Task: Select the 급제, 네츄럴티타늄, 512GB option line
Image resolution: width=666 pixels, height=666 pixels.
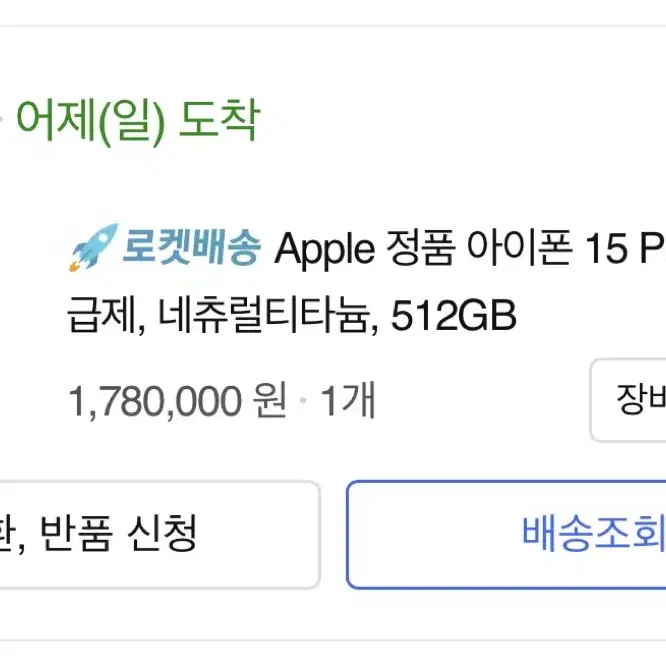Action: pyautogui.click(x=292, y=315)
